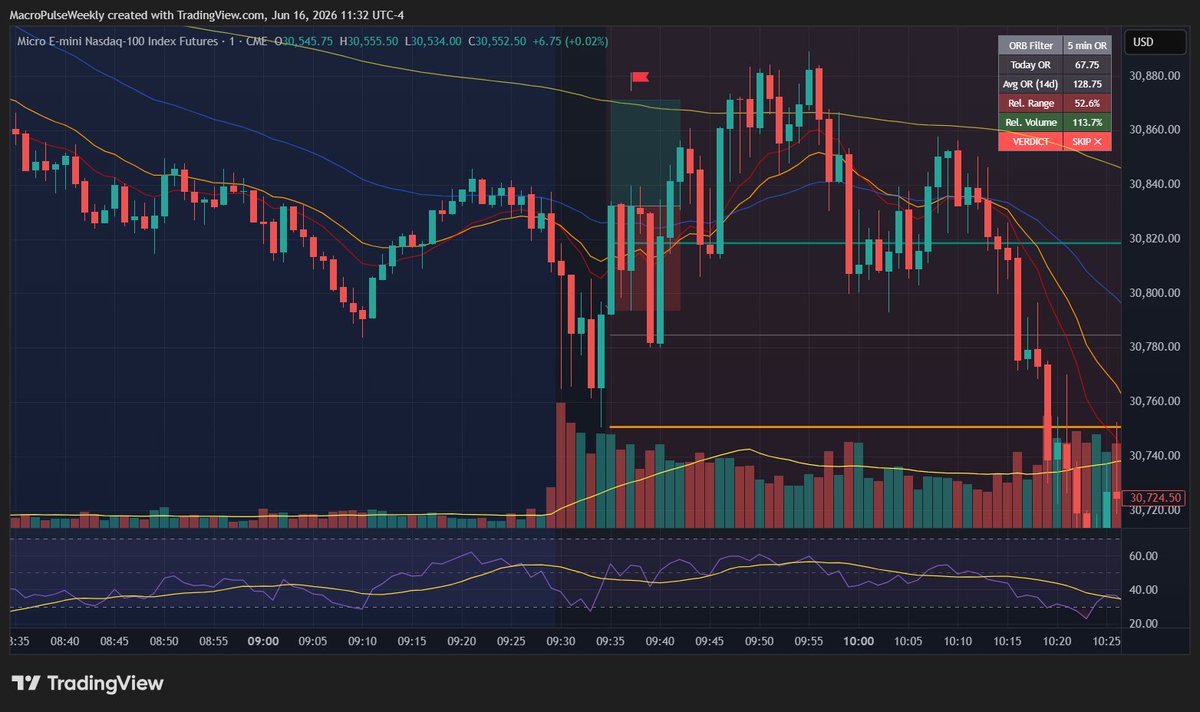1200x712 pixels.
Task: Click the 30,860.00 price axis label
Action: click(x=1156, y=130)
